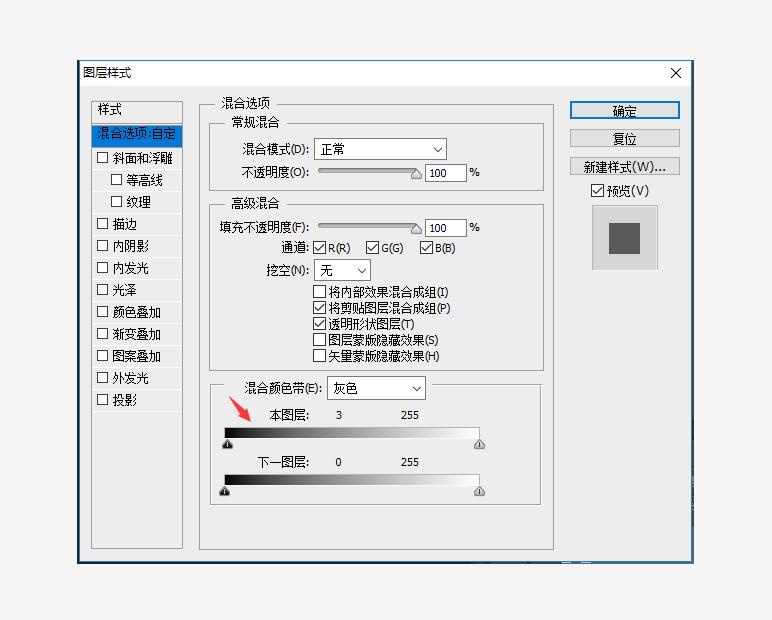Click 本图层 black point slider handle
Image resolution: width=772 pixels, height=620 pixels.
tap(227, 444)
